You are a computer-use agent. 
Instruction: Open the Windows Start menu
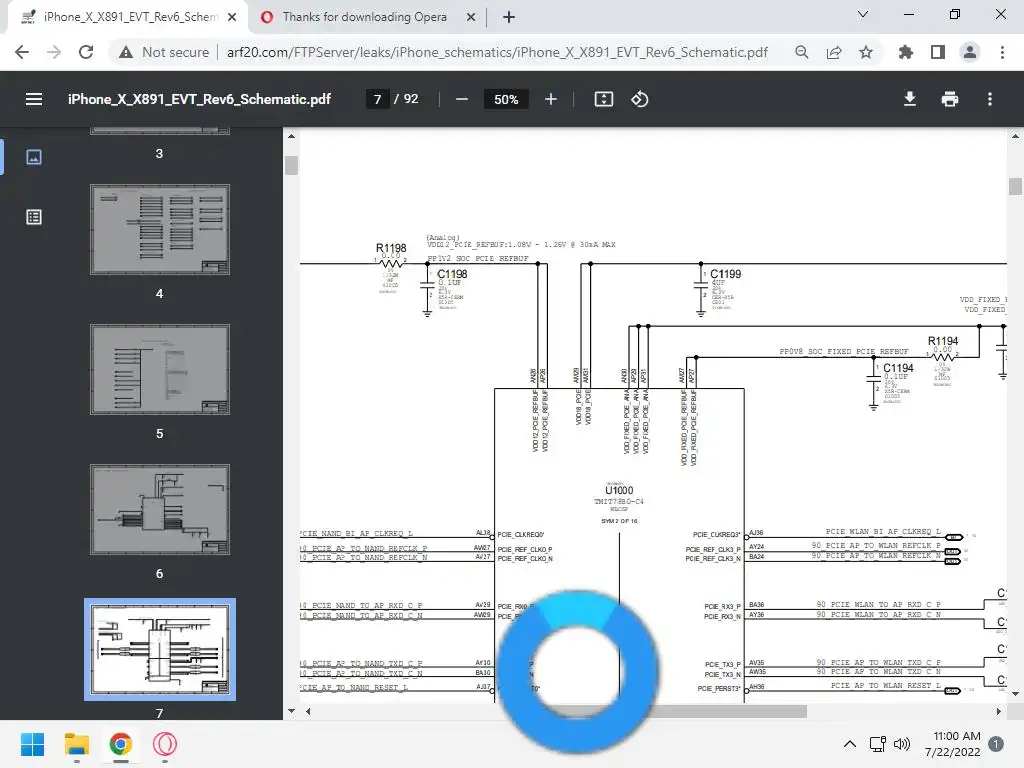pyautogui.click(x=33, y=744)
